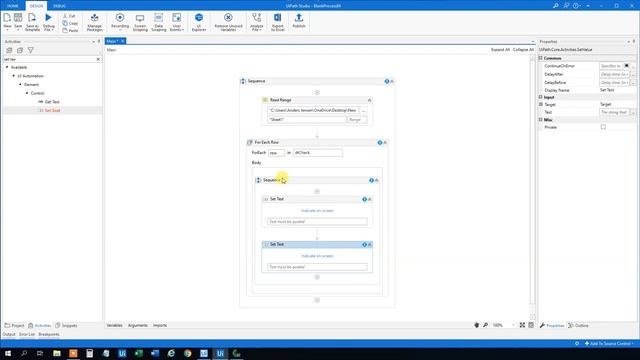
Task: Toggle the Private checkbox
Action: point(603,127)
